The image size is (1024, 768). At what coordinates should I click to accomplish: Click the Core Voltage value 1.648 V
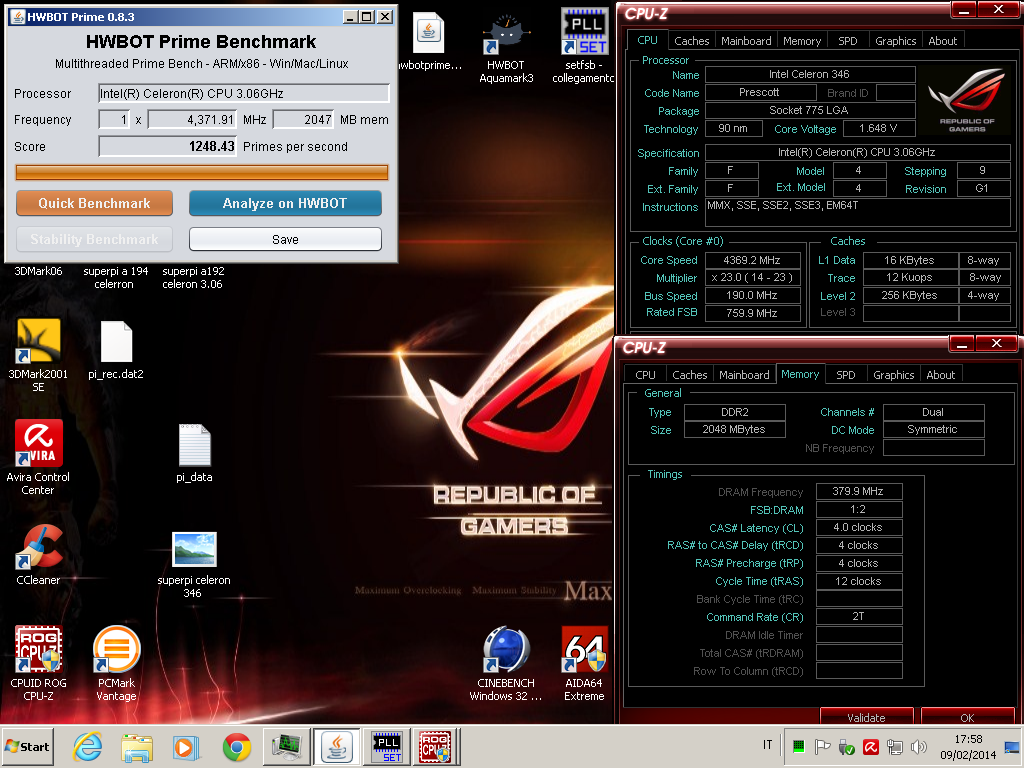coord(878,128)
